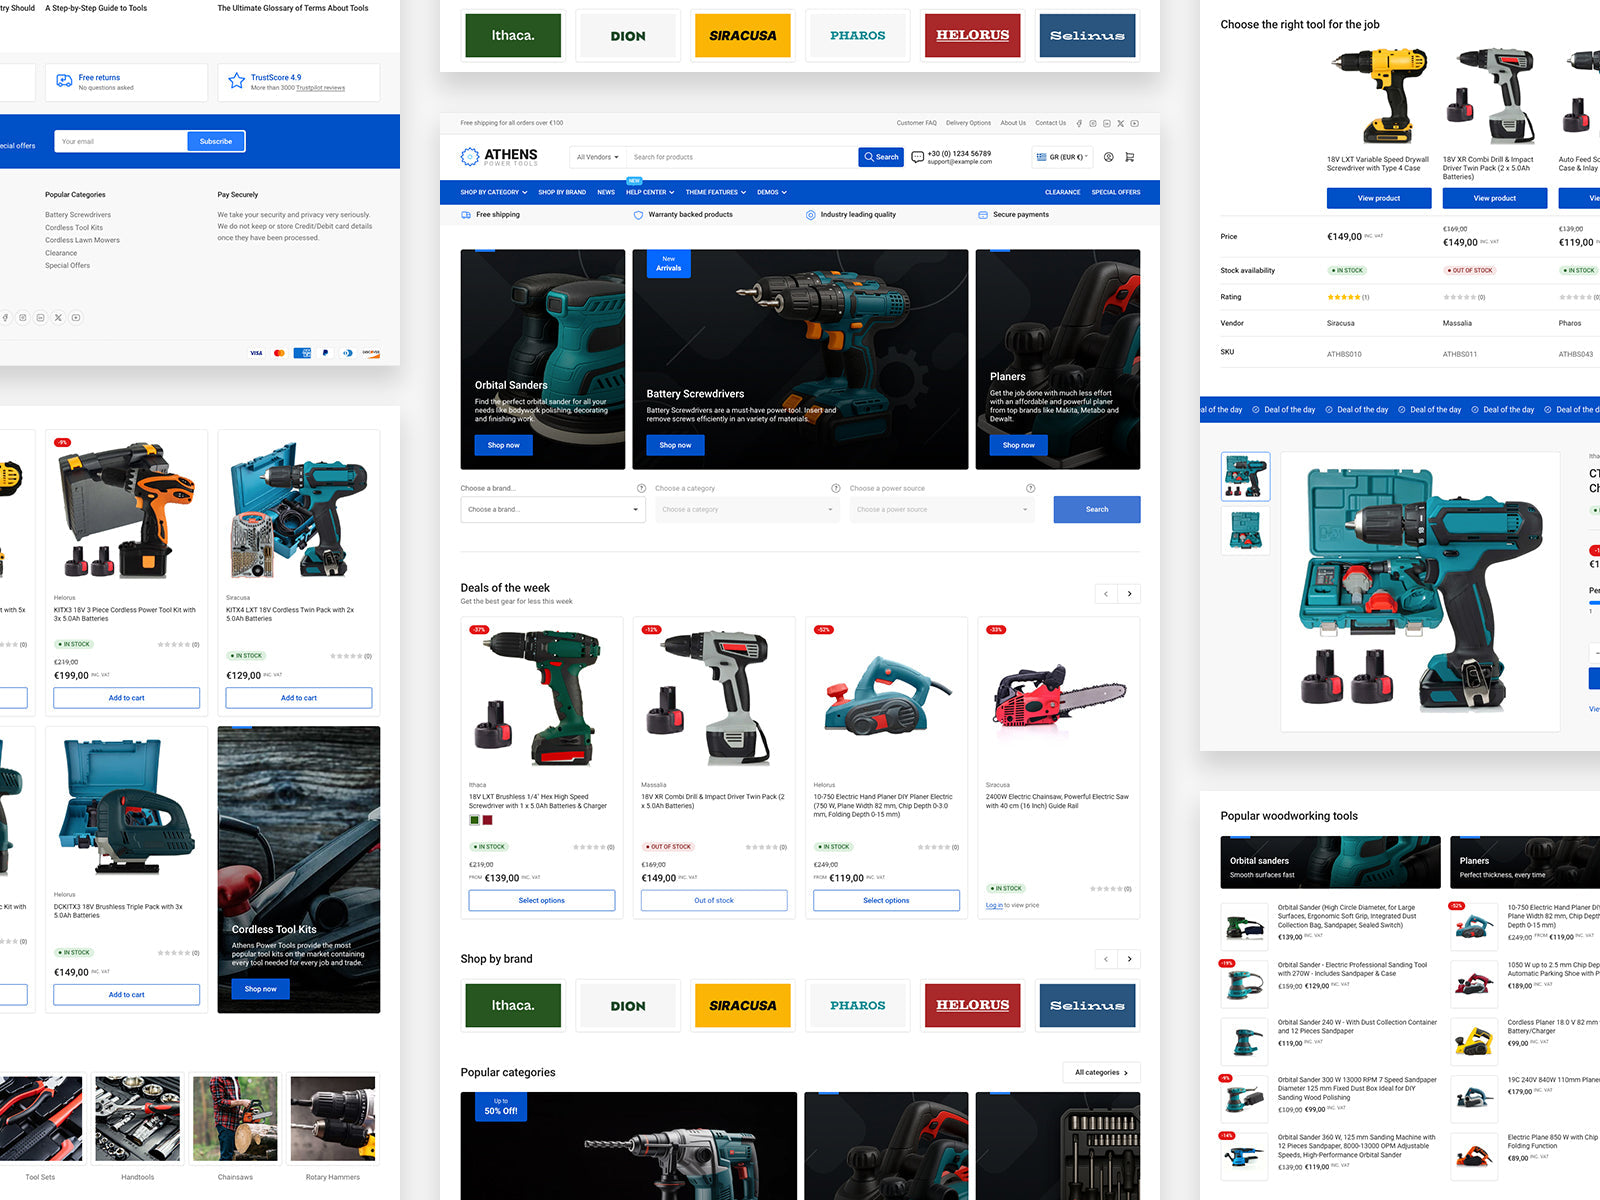
Task: Open All categories link in Popular categories
Action: point(1101,1073)
